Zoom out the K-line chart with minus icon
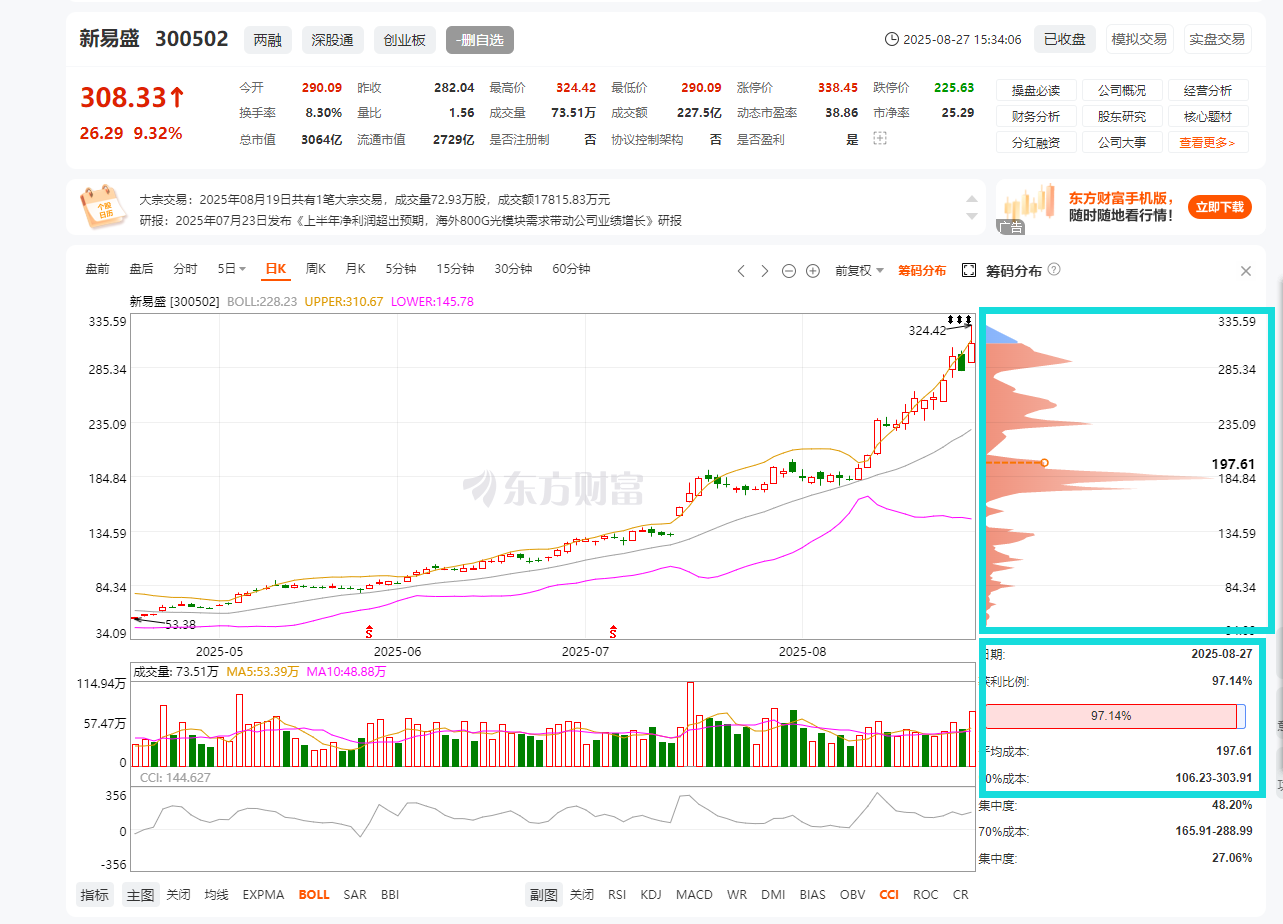Viewport: 1283px width, 924px height. 789,271
